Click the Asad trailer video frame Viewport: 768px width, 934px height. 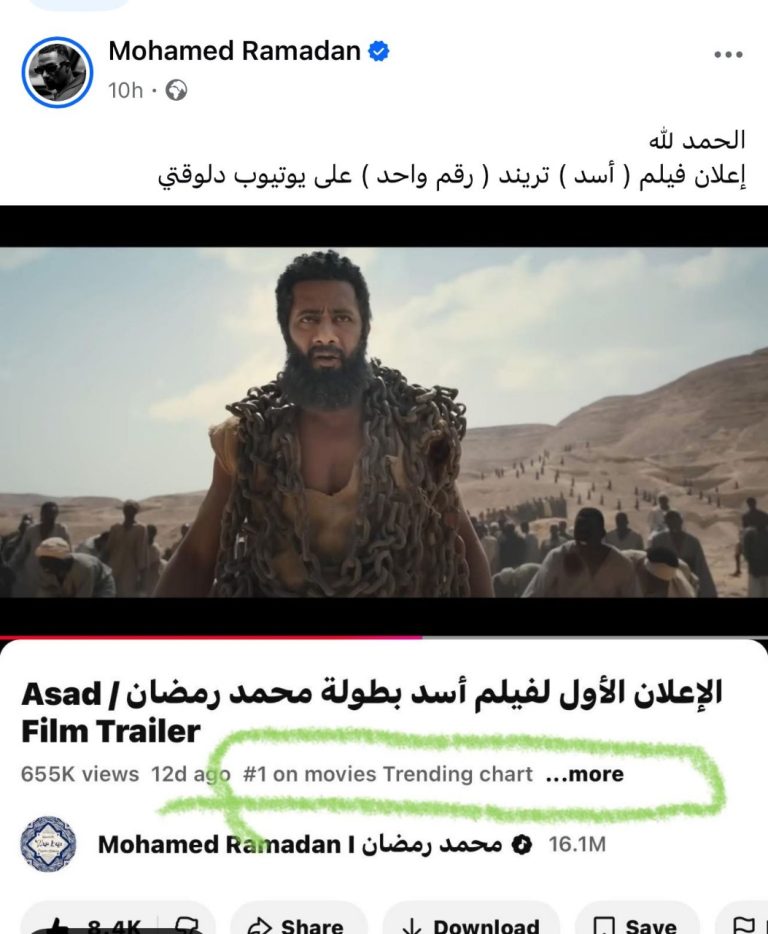coord(384,422)
